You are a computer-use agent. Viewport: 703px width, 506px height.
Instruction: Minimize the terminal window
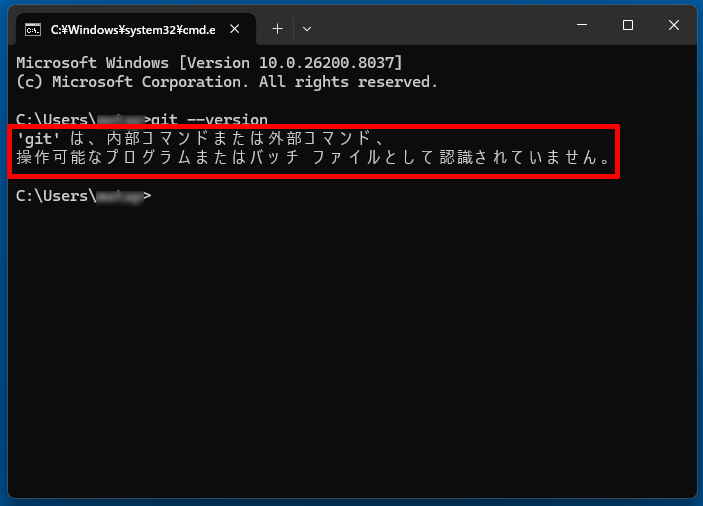click(582, 25)
